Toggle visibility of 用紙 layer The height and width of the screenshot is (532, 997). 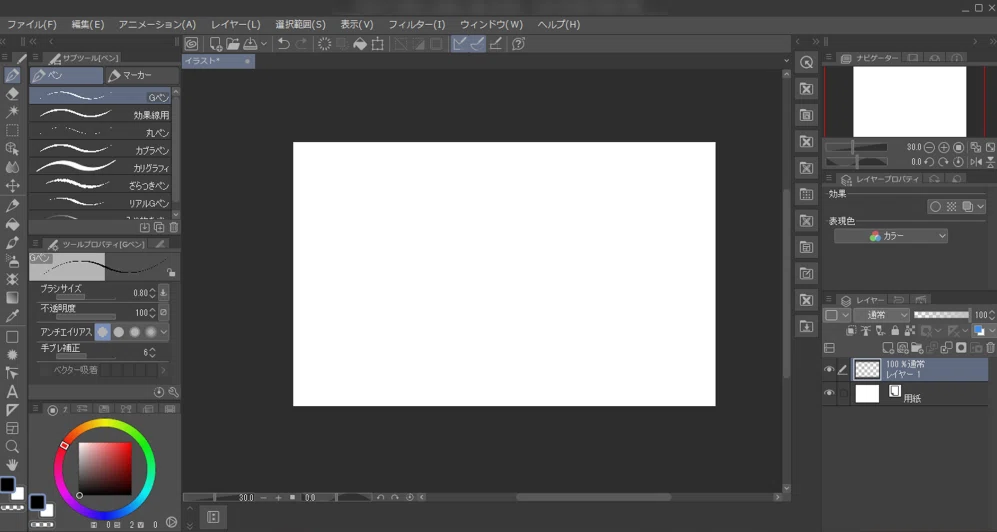click(x=829, y=393)
